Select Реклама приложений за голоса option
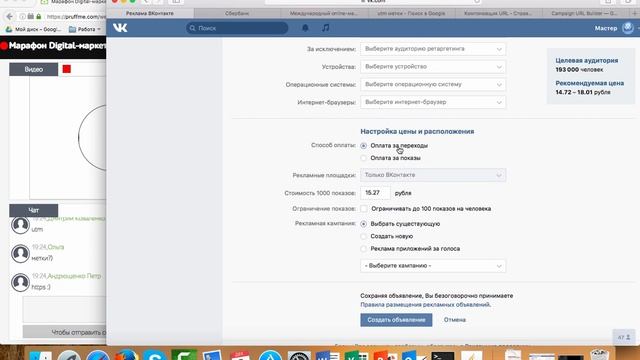 pos(363,249)
